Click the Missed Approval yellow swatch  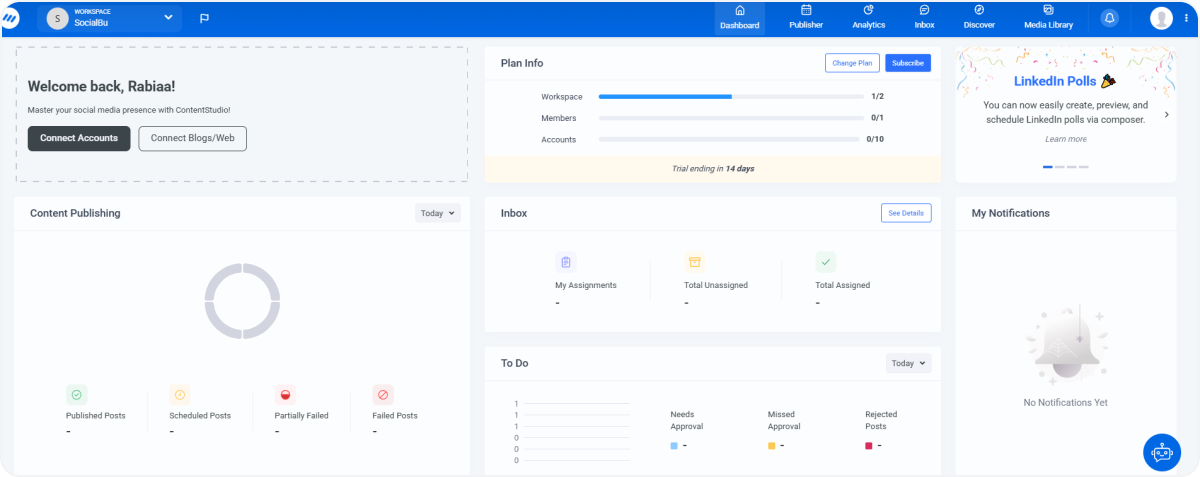(x=772, y=446)
